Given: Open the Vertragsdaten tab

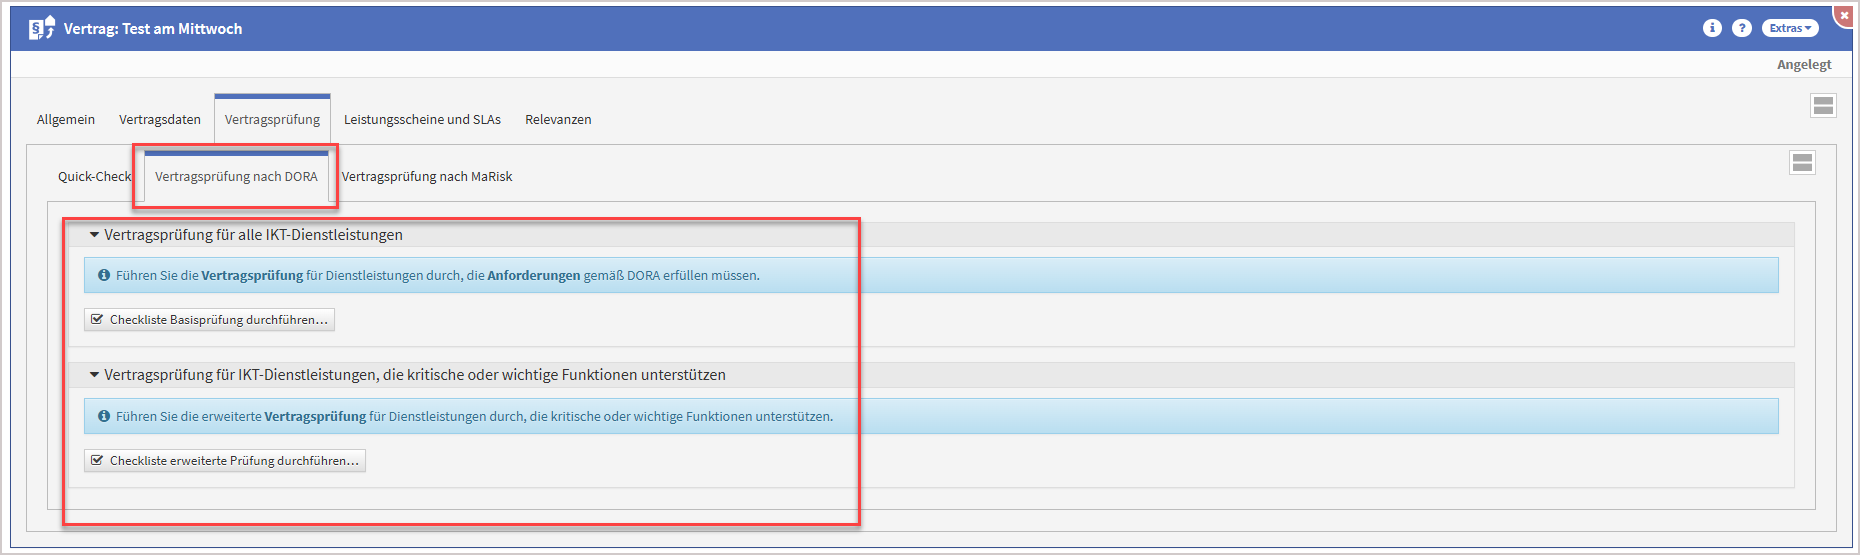Looking at the screenshot, I should point(160,120).
